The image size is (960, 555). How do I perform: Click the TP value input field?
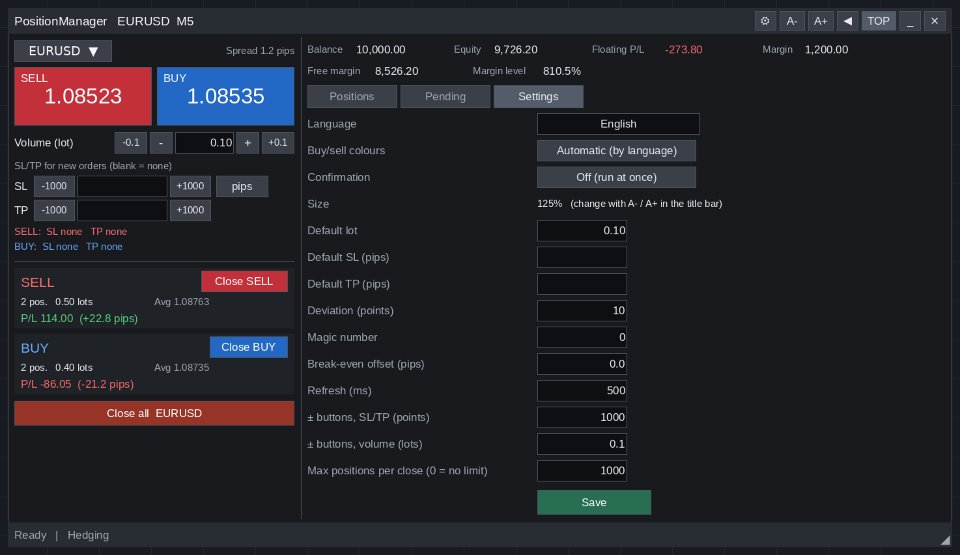tap(122, 210)
